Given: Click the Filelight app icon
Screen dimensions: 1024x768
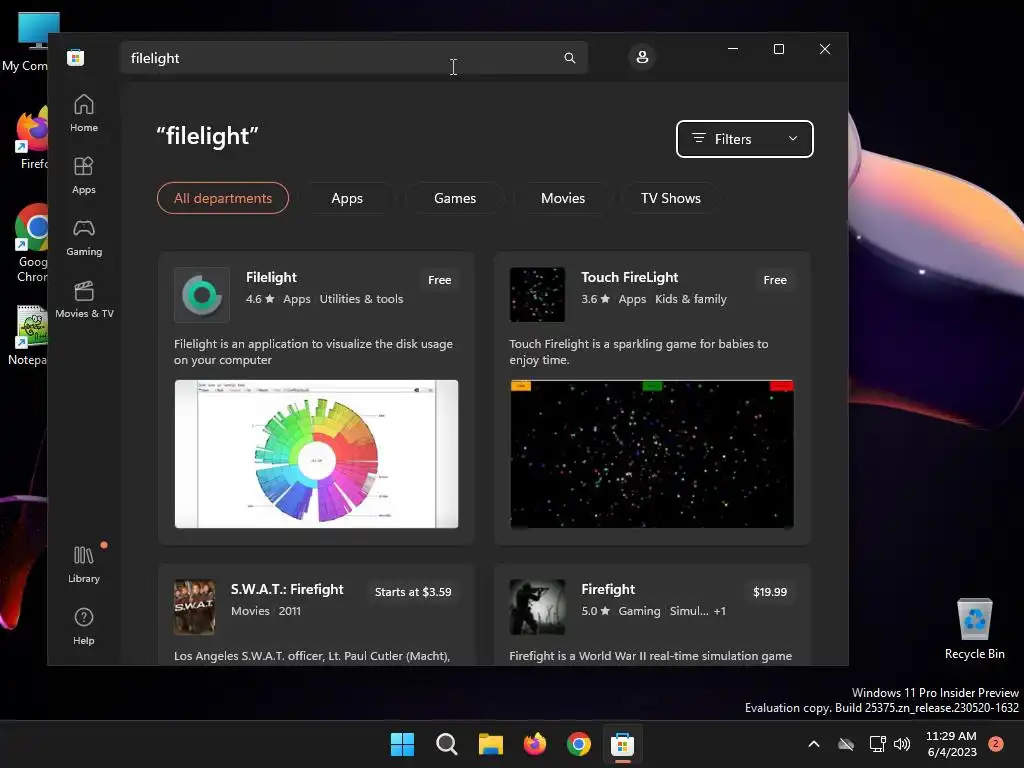Looking at the screenshot, I should click(202, 295).
